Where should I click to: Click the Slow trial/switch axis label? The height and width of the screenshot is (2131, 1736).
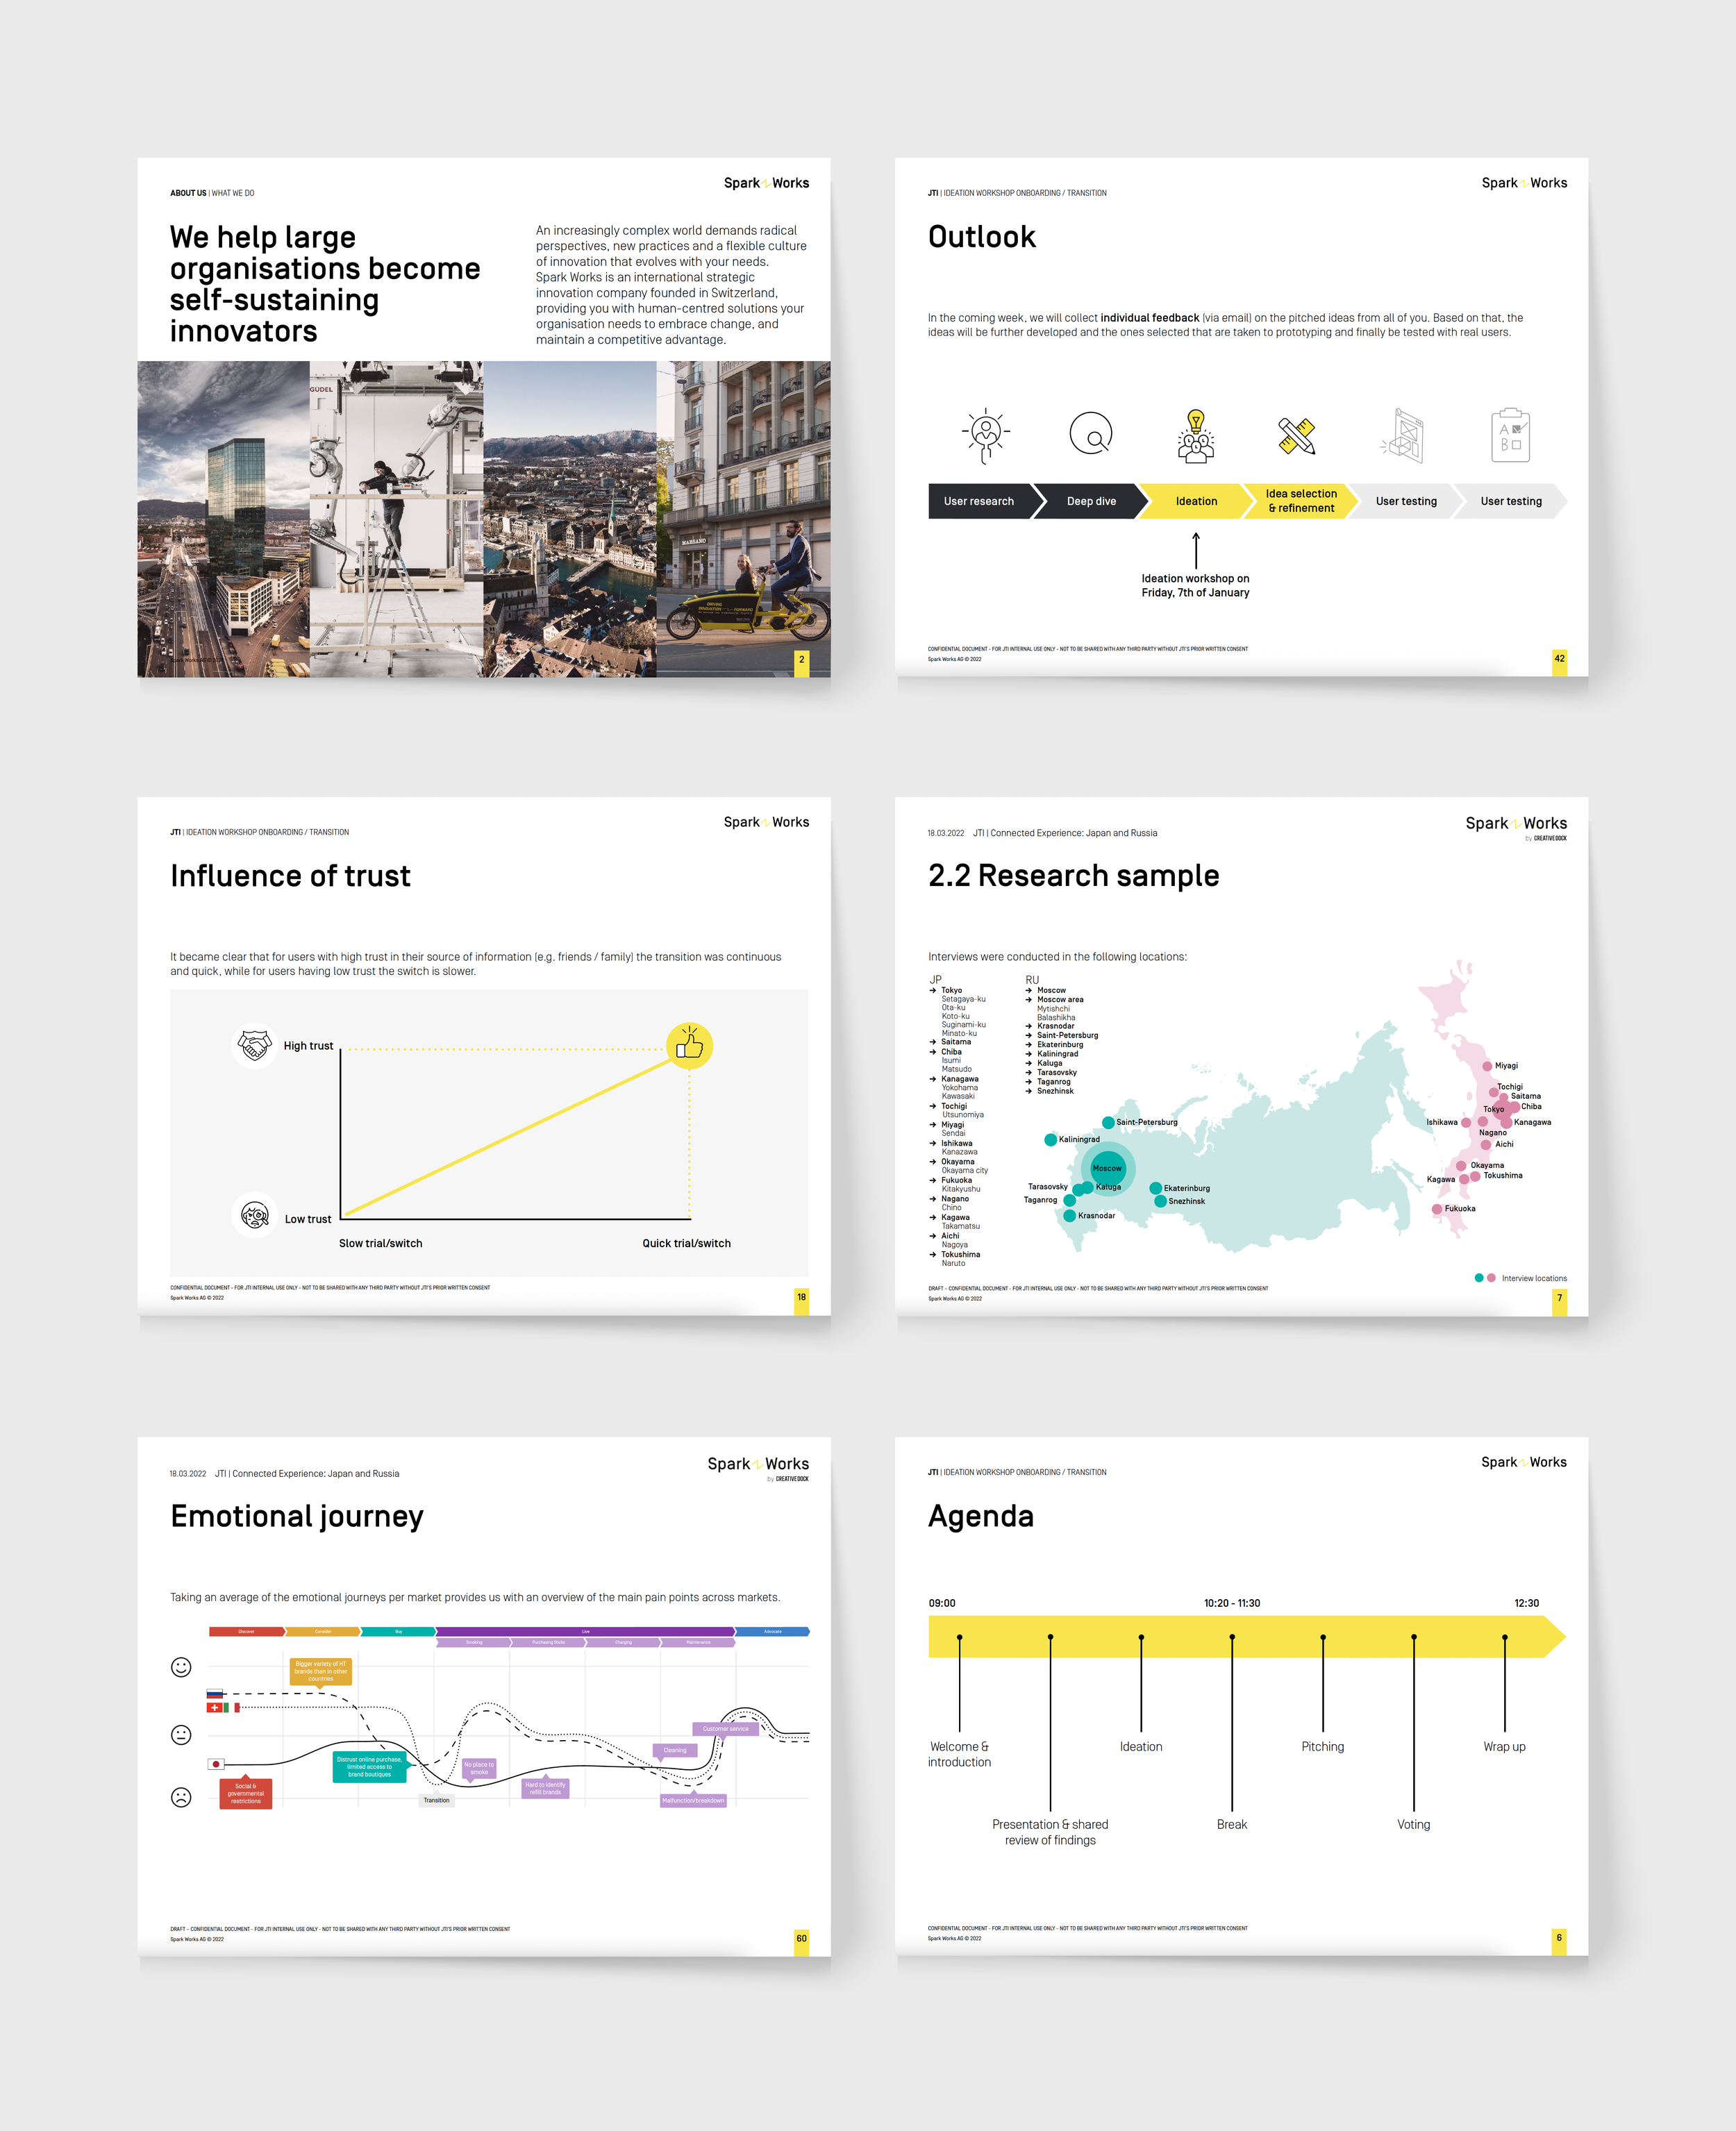[x=380, y=1243]
